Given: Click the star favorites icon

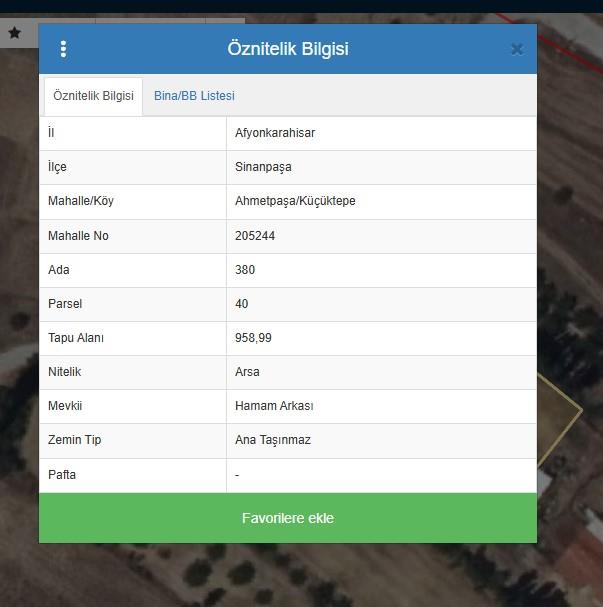Looking at the screenshot, I should (14, 33).
